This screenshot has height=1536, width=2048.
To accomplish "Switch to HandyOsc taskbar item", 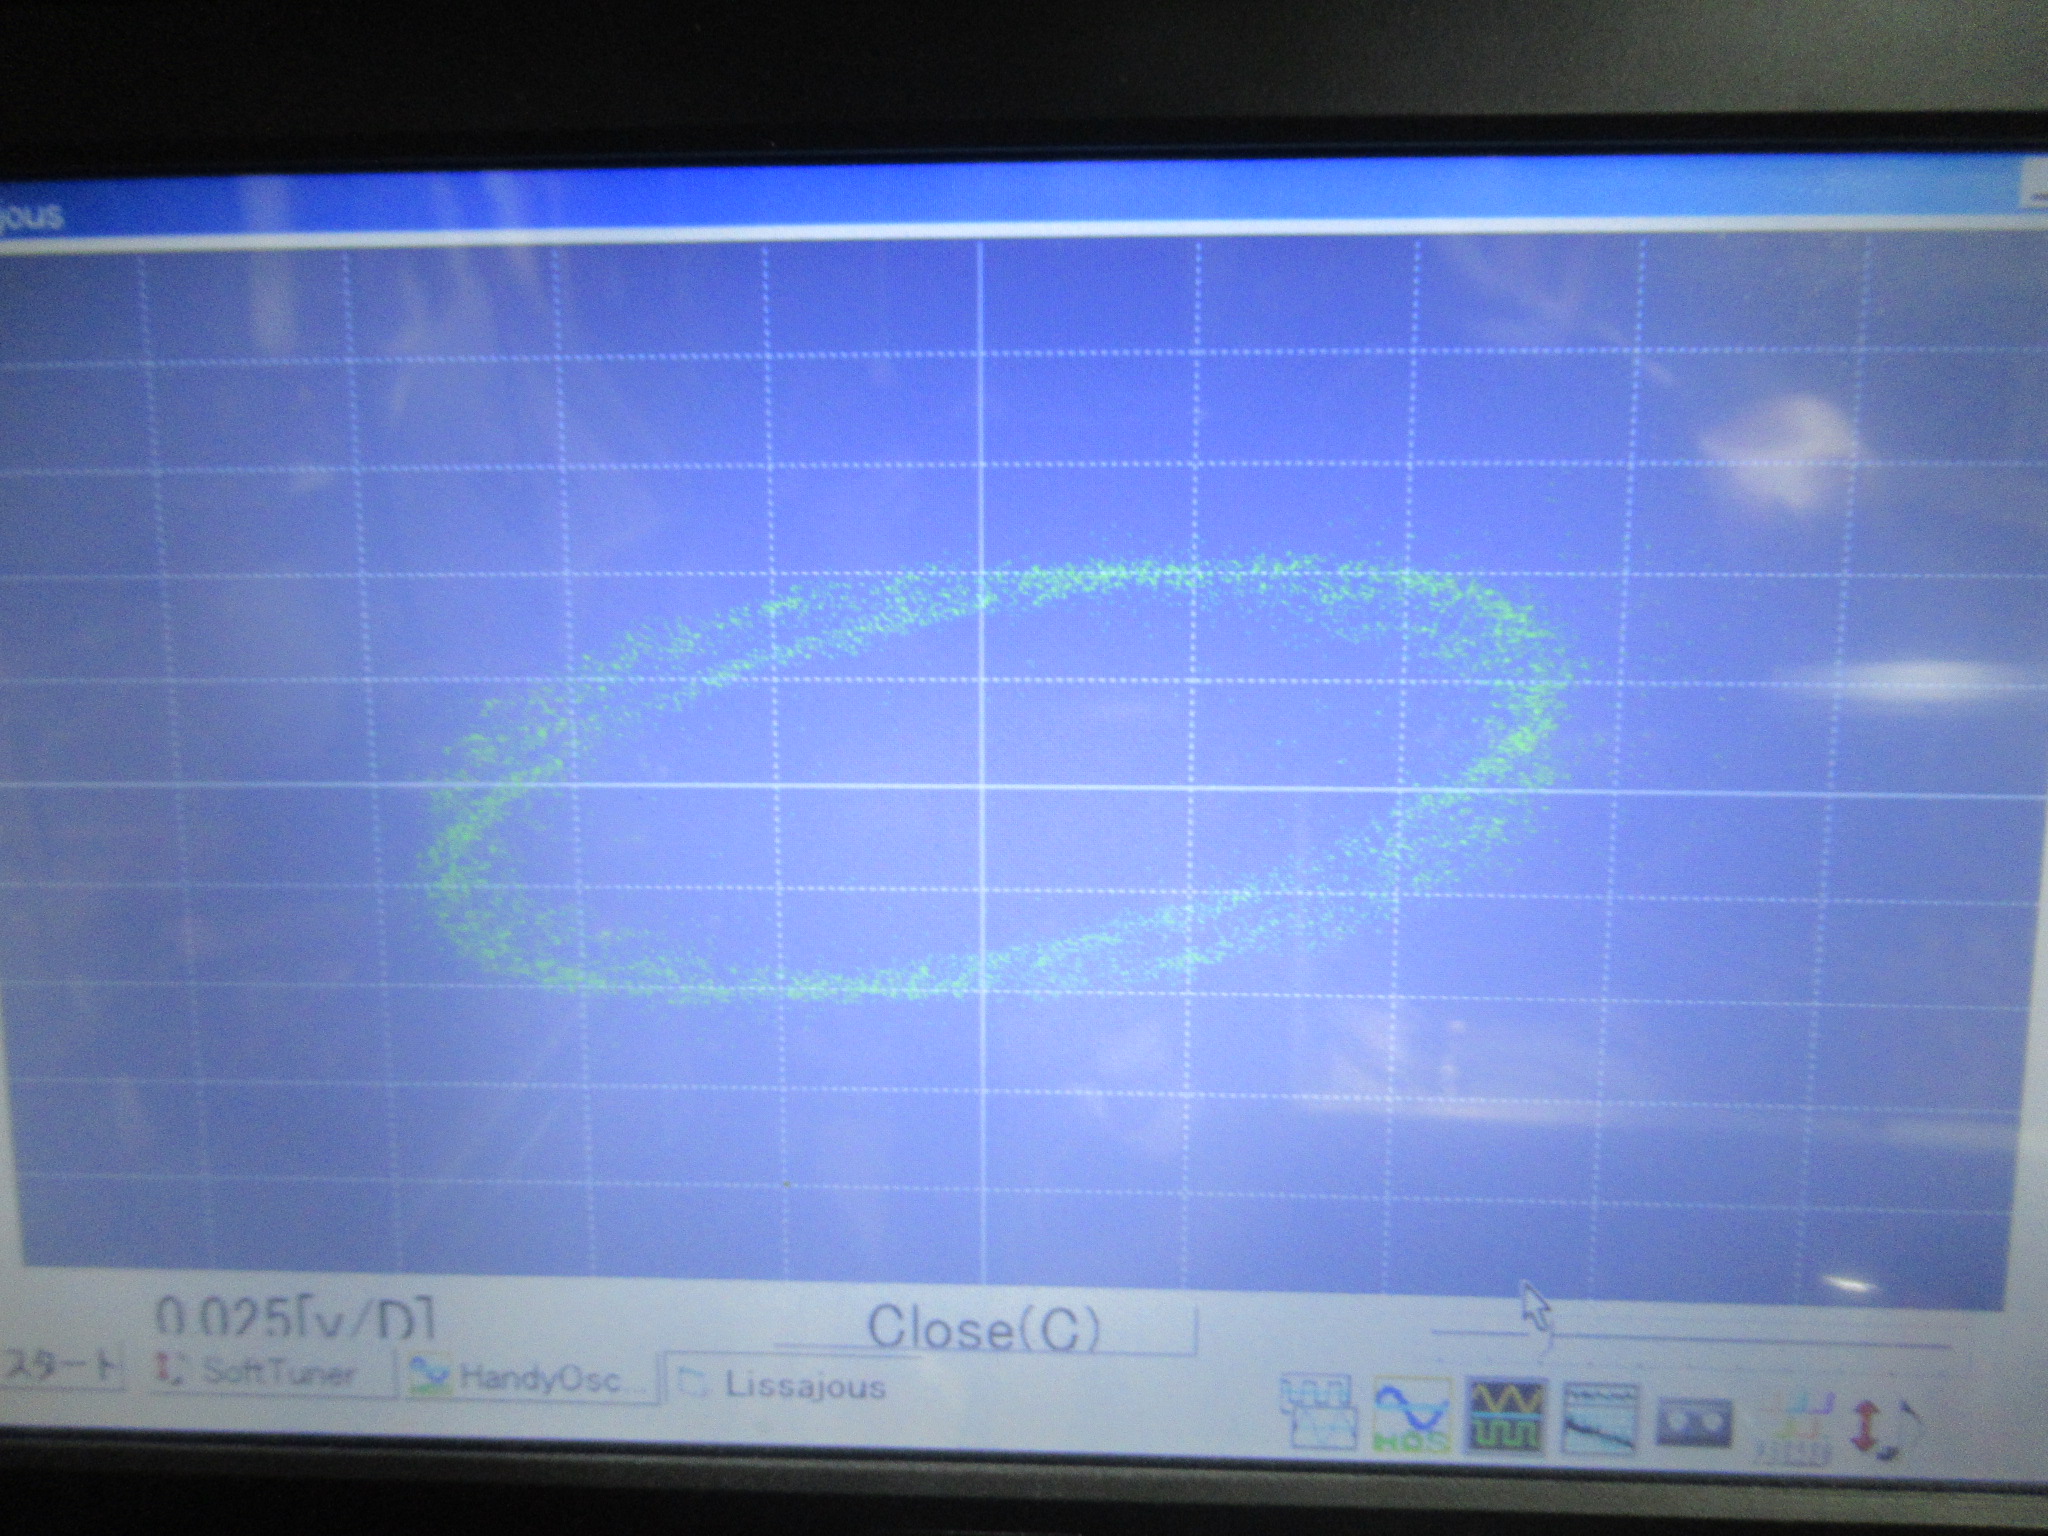I will coord(530,1379).
